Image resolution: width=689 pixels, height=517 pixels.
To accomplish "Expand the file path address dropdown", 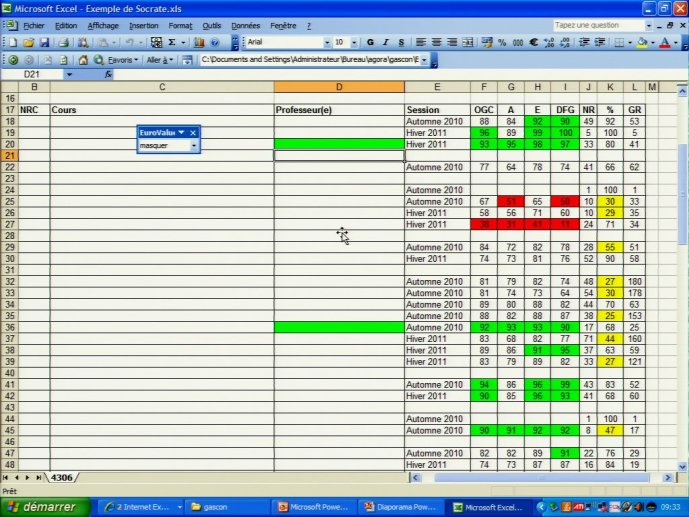I will click(424, 60).
